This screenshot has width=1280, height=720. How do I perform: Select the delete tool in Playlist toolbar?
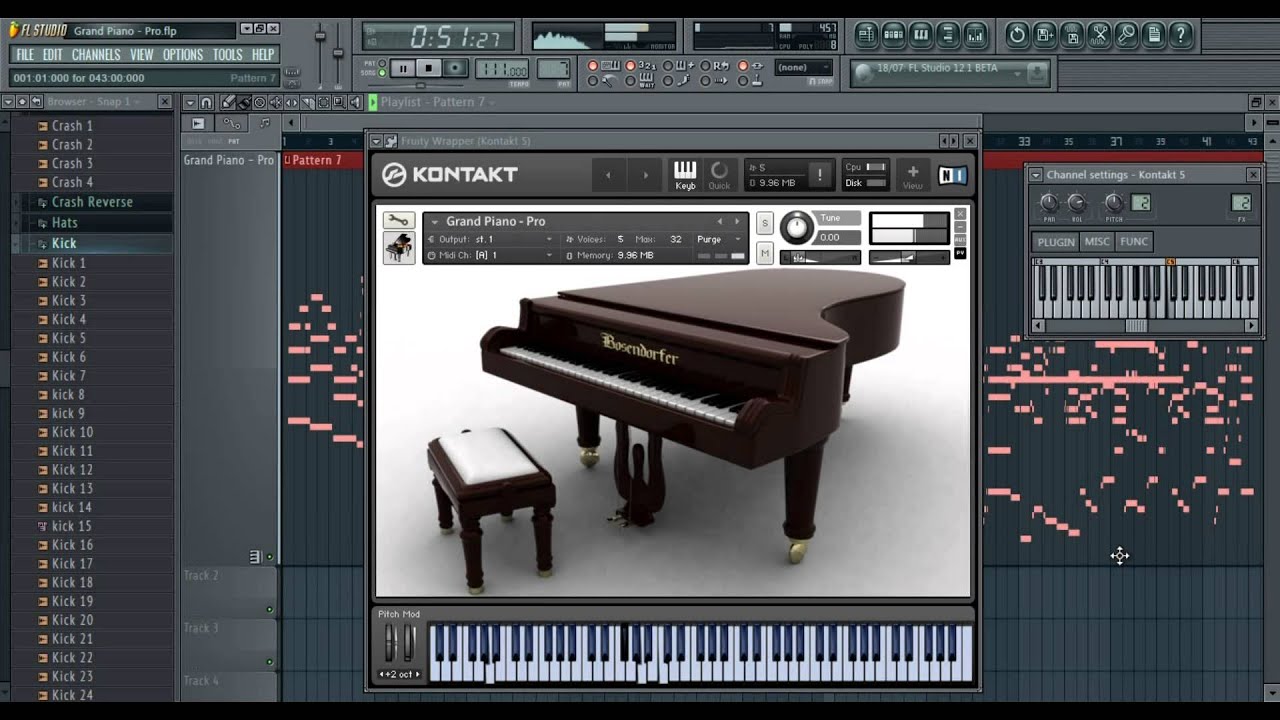point(260,102)
